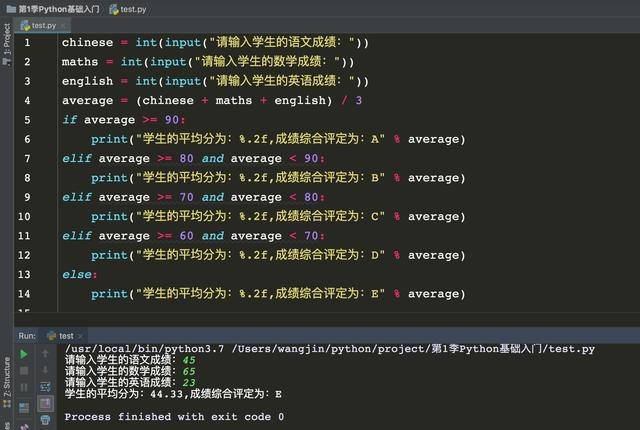Click the result line showing 44.33 in console
This screenshot has height=430, width=640.
pos(173,394)
